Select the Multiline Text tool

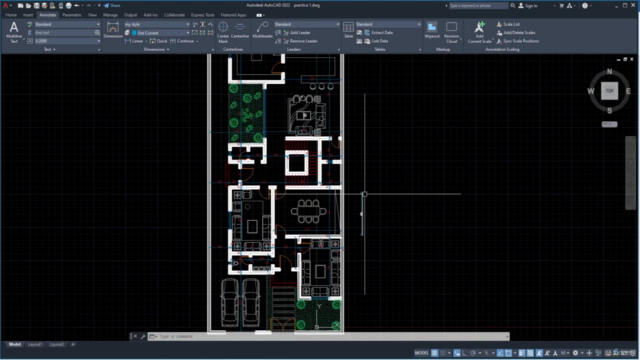coord(14,32)
